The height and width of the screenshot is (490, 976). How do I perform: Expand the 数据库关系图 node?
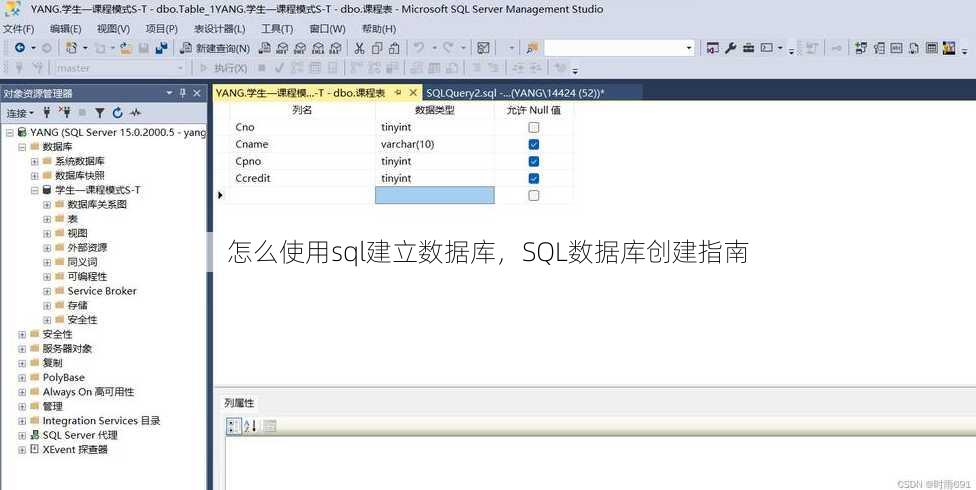(47, 204)
